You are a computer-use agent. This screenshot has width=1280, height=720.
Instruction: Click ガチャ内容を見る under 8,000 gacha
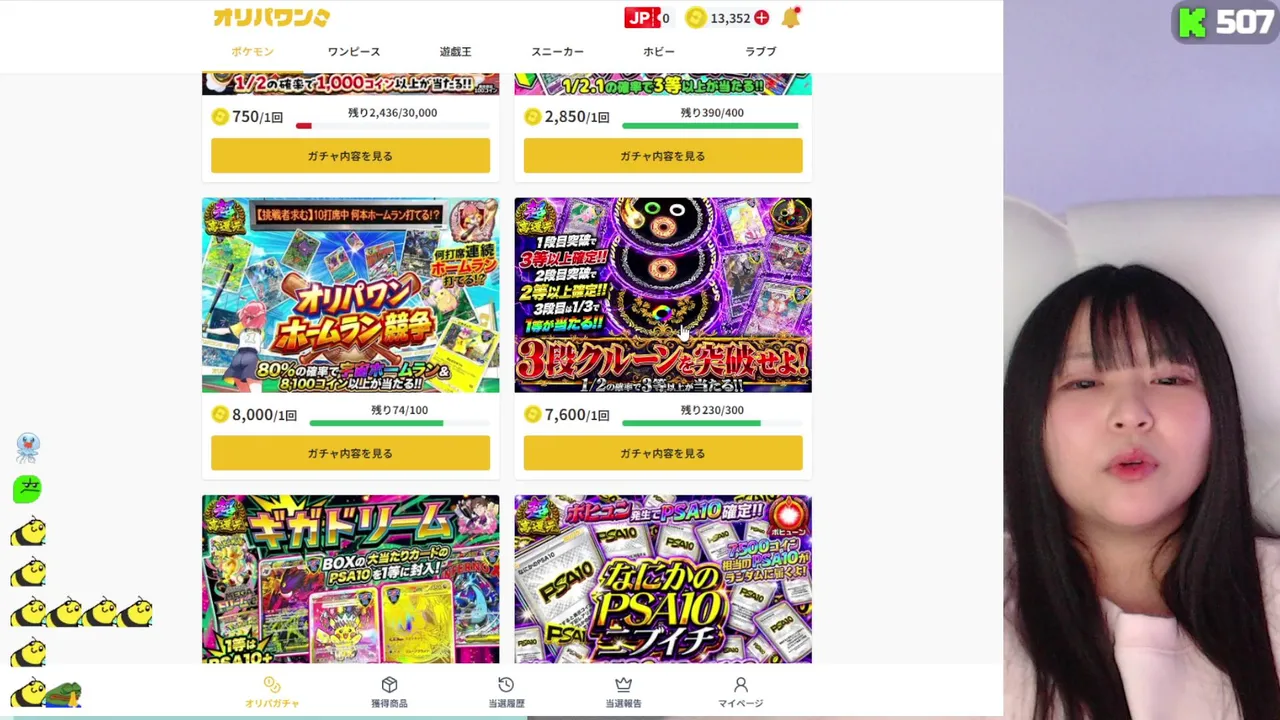tap(350, 453)
